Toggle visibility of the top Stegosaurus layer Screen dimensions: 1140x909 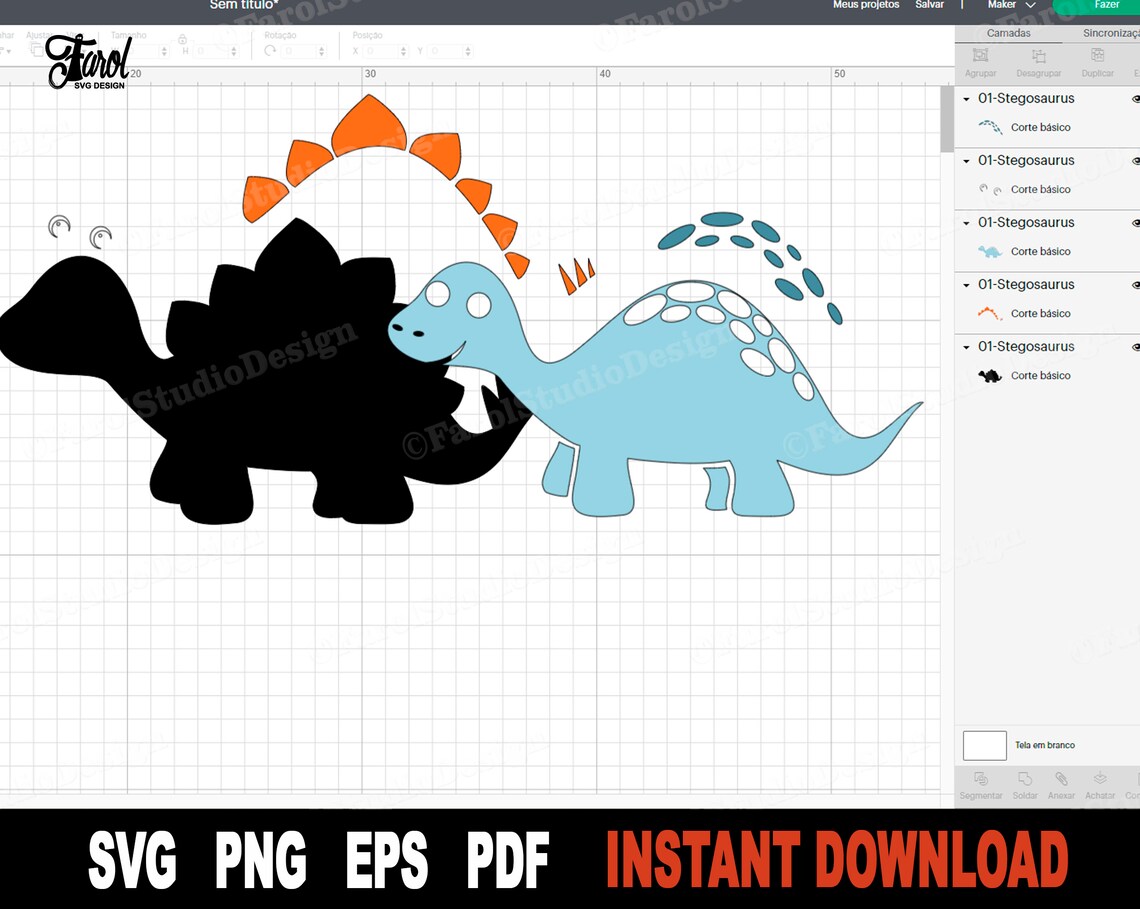pos(1134,99)
